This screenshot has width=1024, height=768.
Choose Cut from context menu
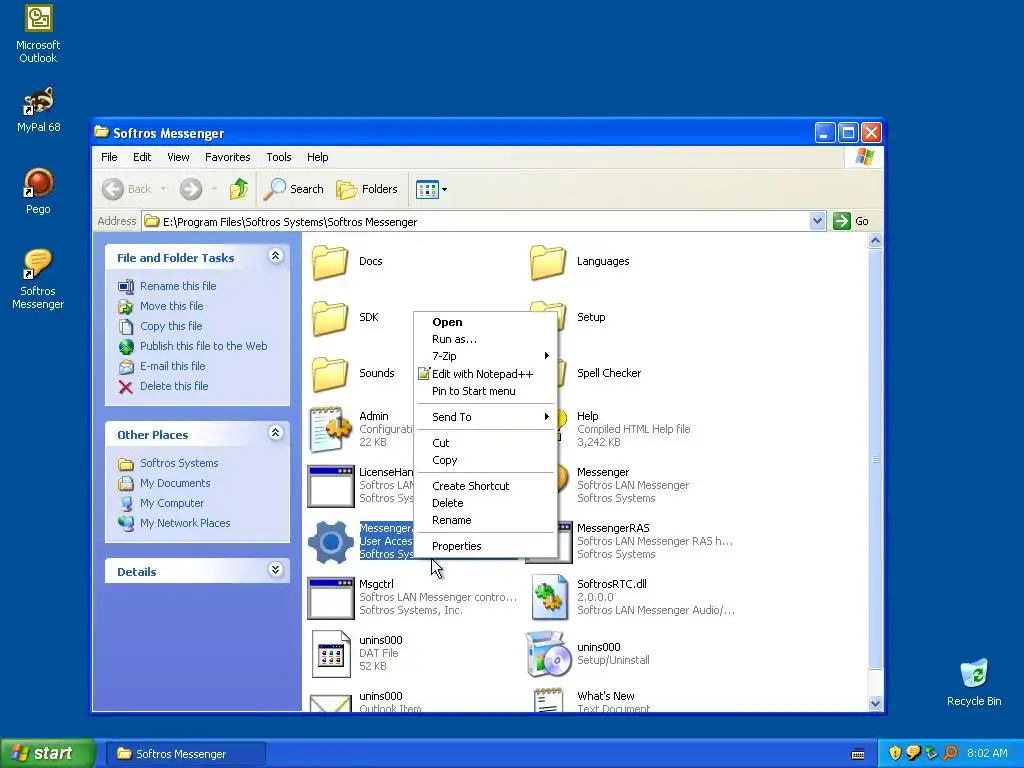click(x=485, y=443)
